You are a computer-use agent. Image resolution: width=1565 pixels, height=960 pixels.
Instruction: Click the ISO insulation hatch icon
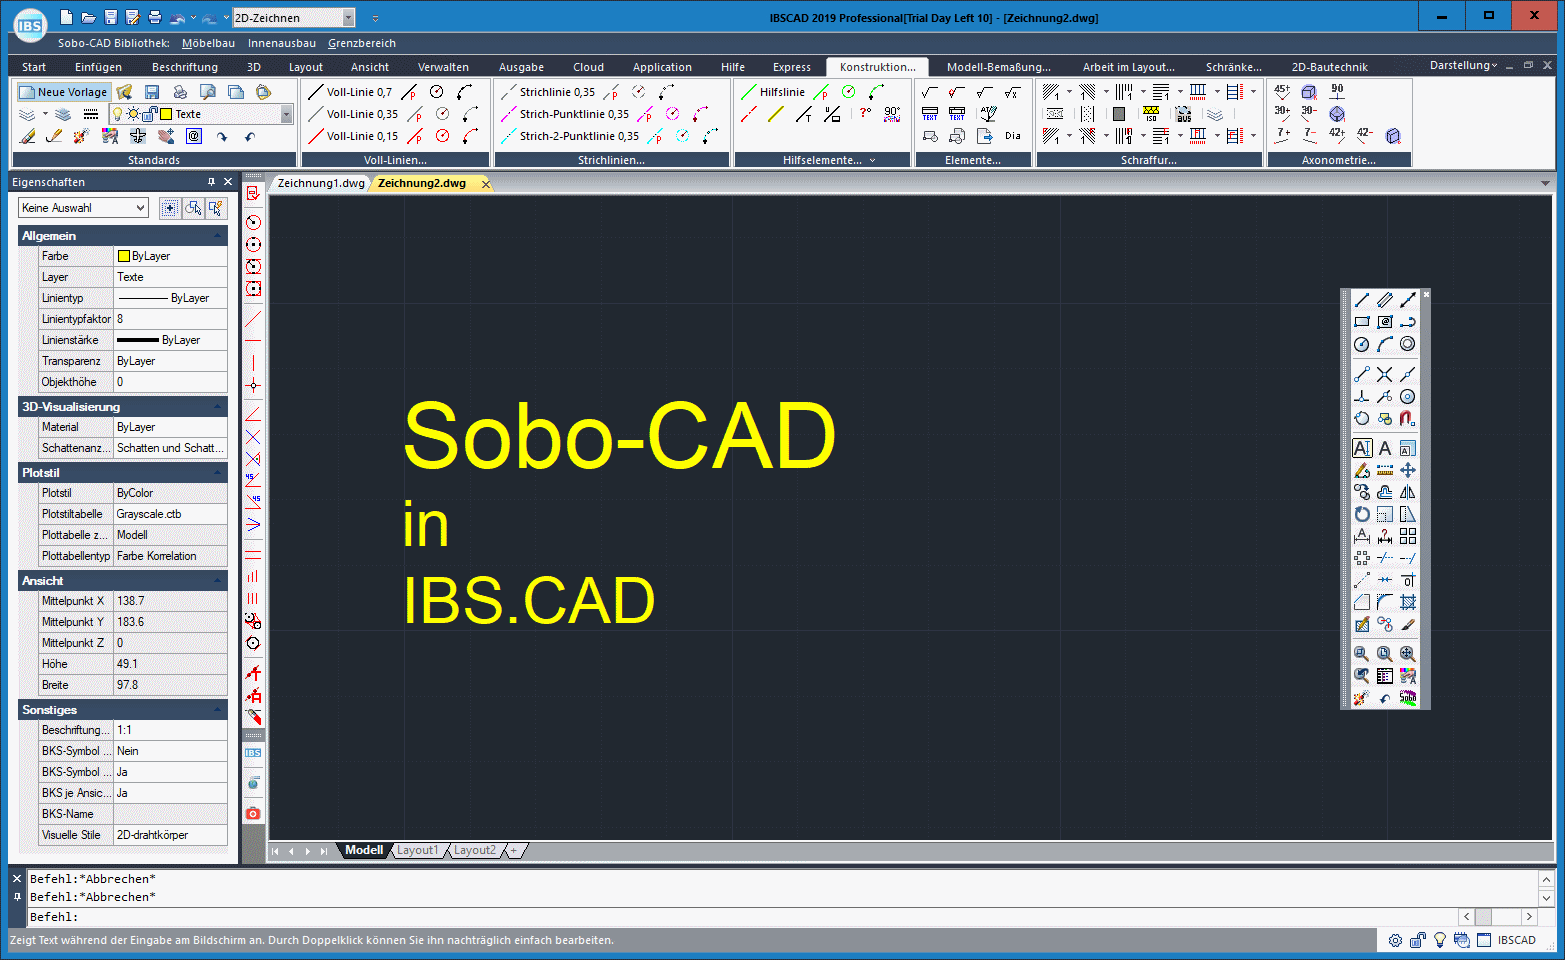pyautogui.click(x=1151, y=114)
